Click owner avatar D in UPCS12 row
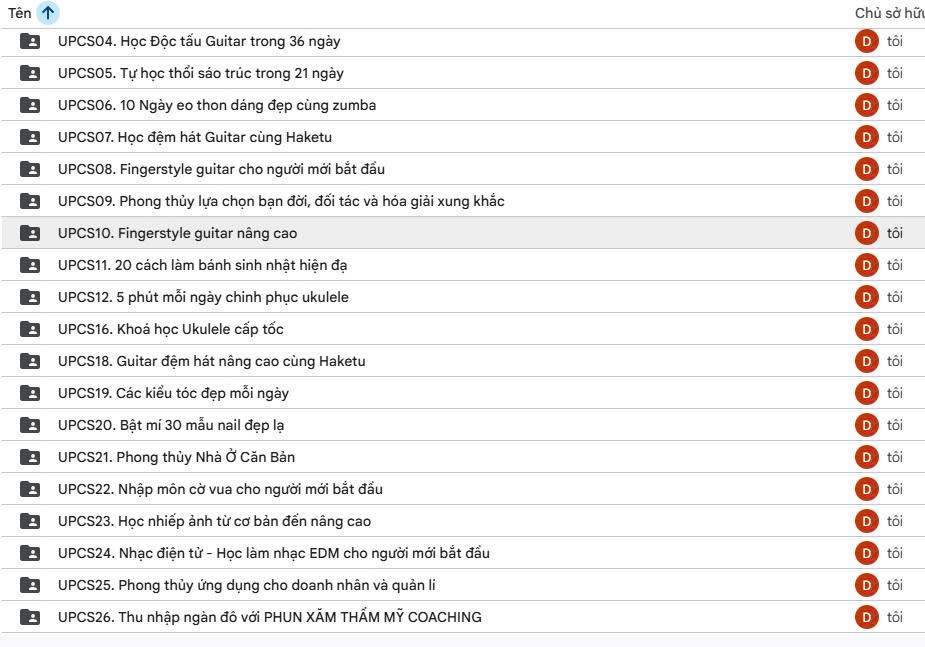The height and width of the screenshot is (647, 925). click(867, 297)
